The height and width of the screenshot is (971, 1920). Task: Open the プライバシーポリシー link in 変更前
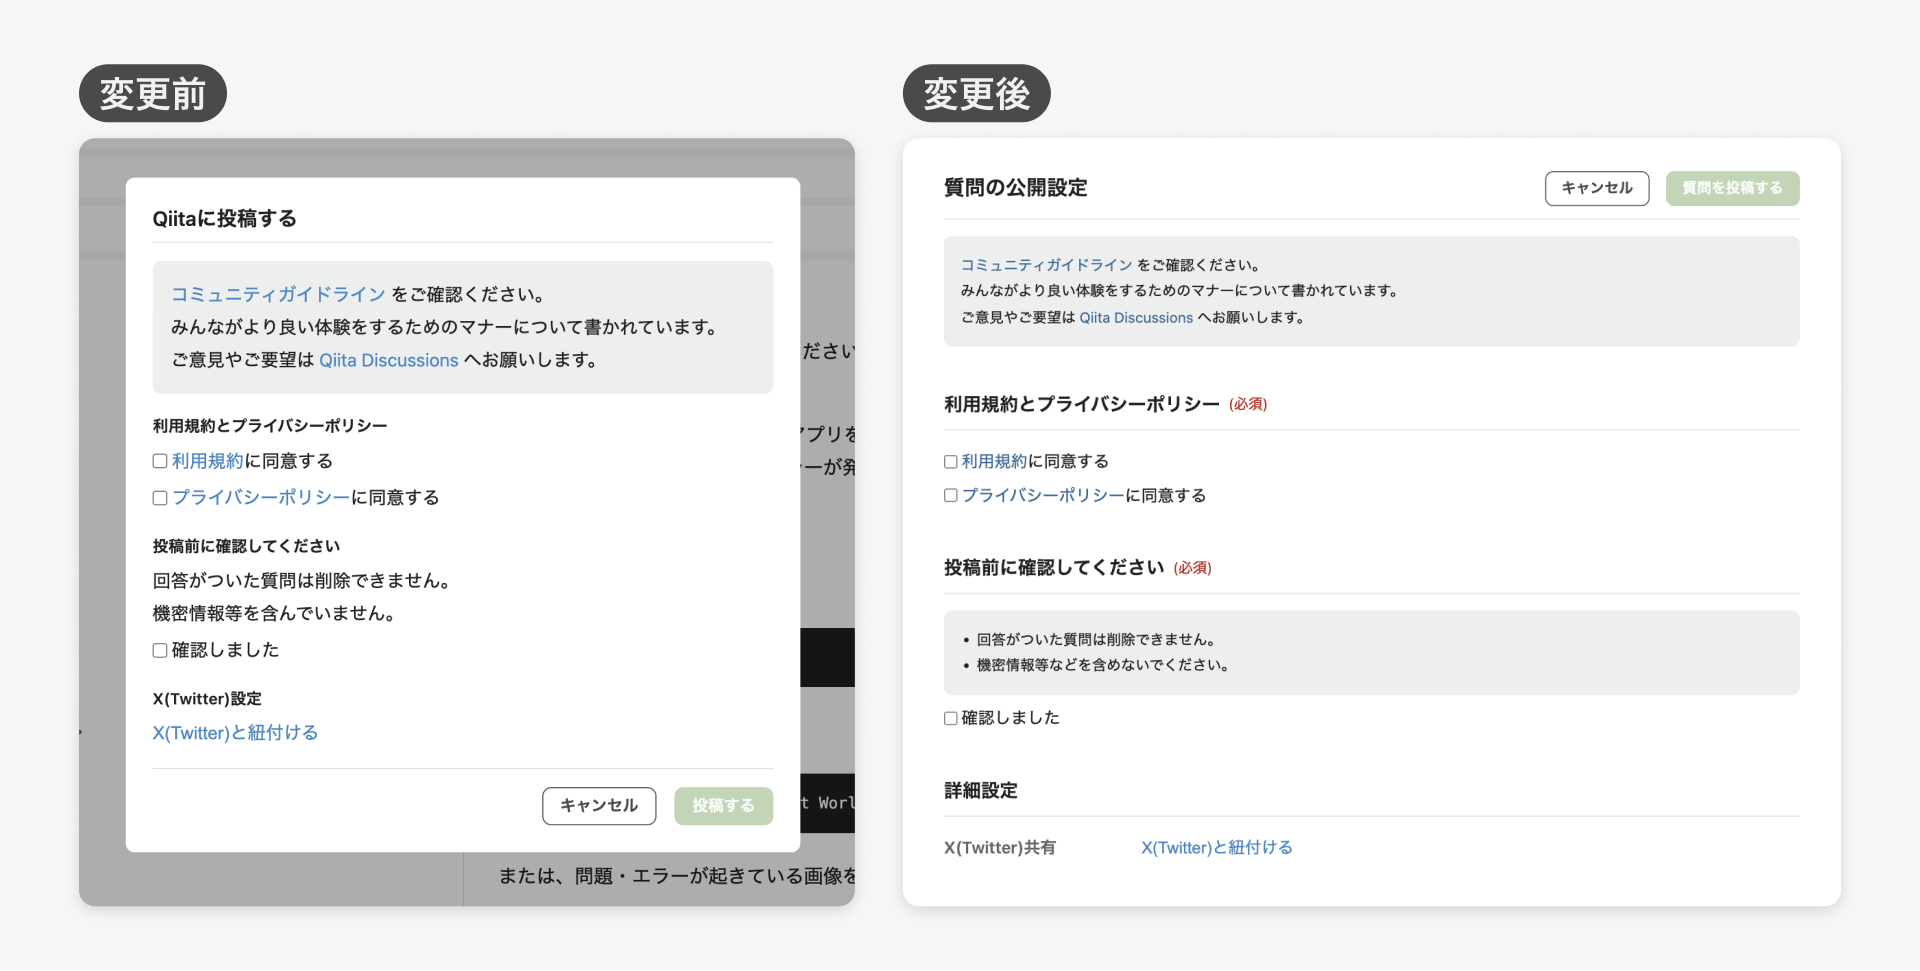(x=260, y=497)
